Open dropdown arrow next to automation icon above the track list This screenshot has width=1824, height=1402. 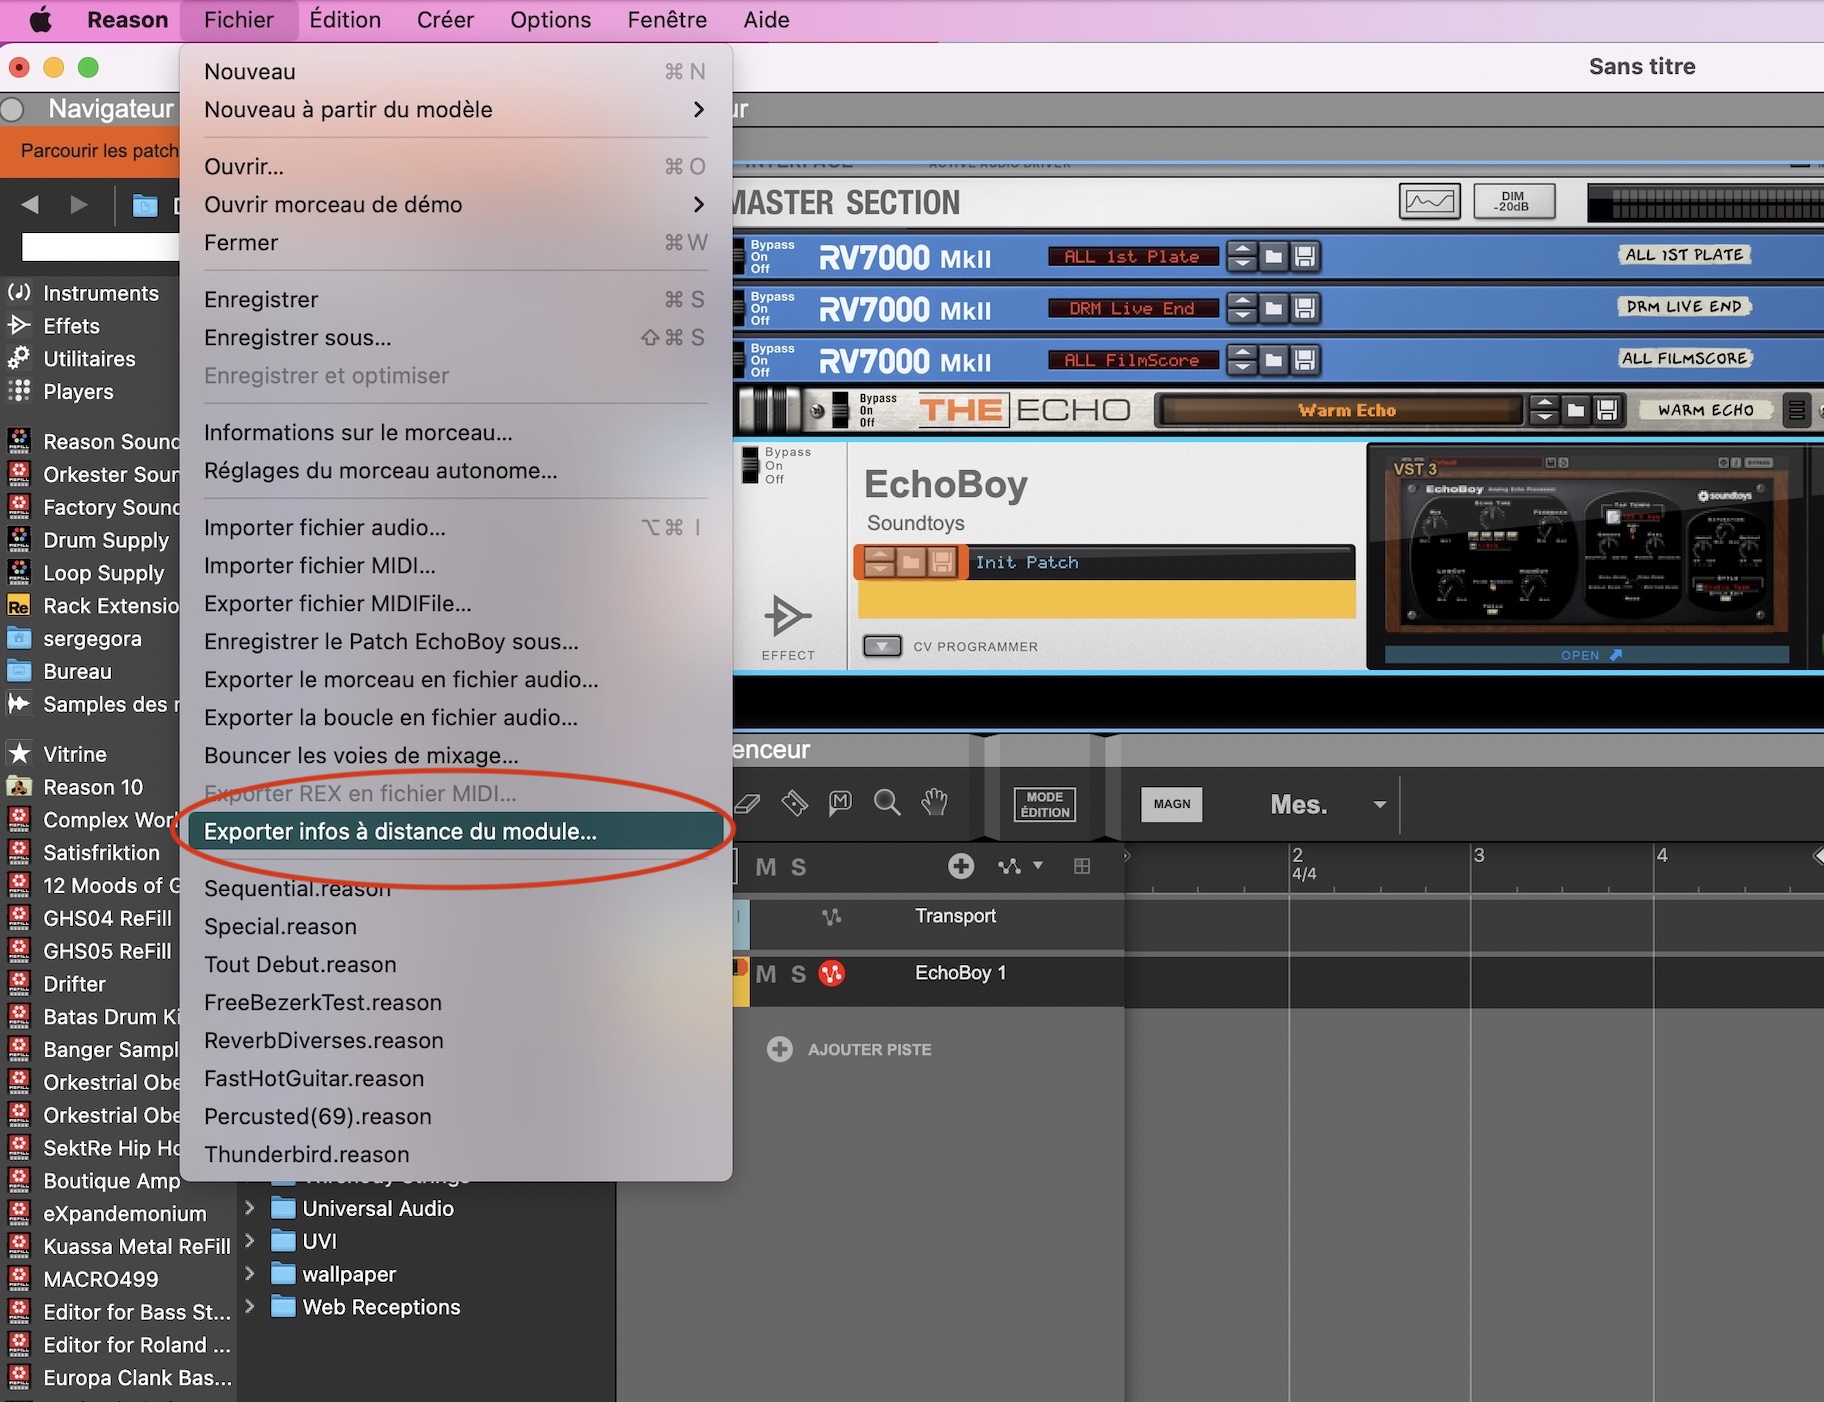[x=1038, y=865]
